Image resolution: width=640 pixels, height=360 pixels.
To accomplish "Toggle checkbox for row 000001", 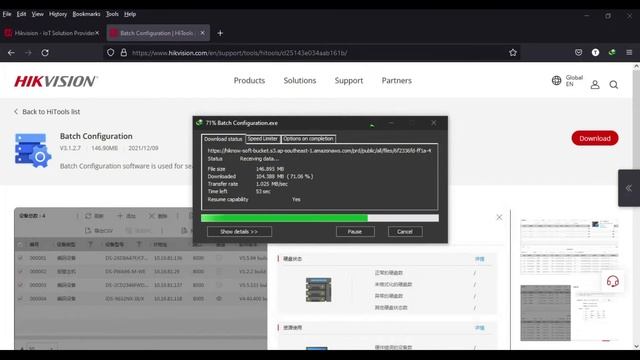I will click(x=20, y=258).
